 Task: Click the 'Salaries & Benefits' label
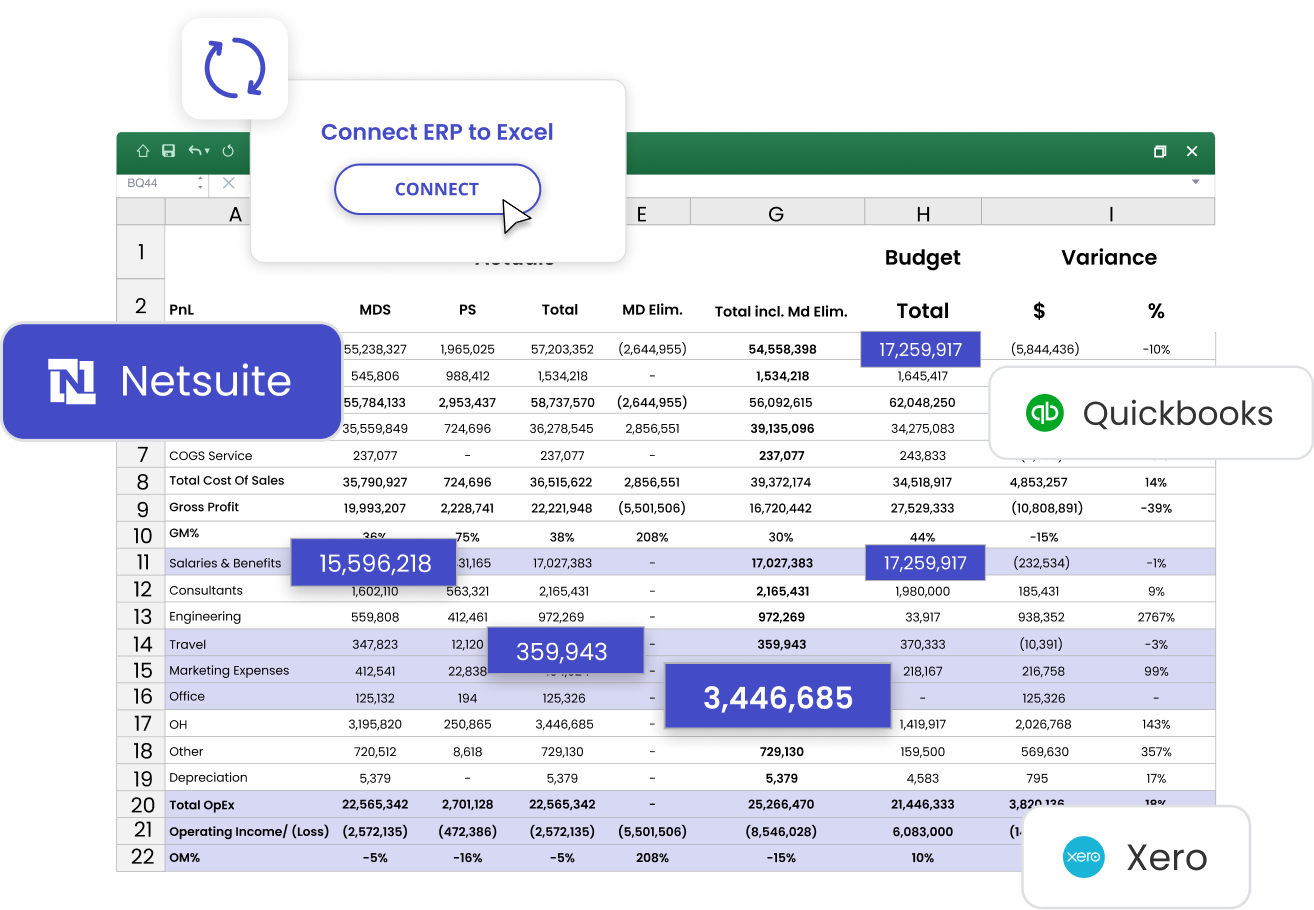(x=225, y=563)
